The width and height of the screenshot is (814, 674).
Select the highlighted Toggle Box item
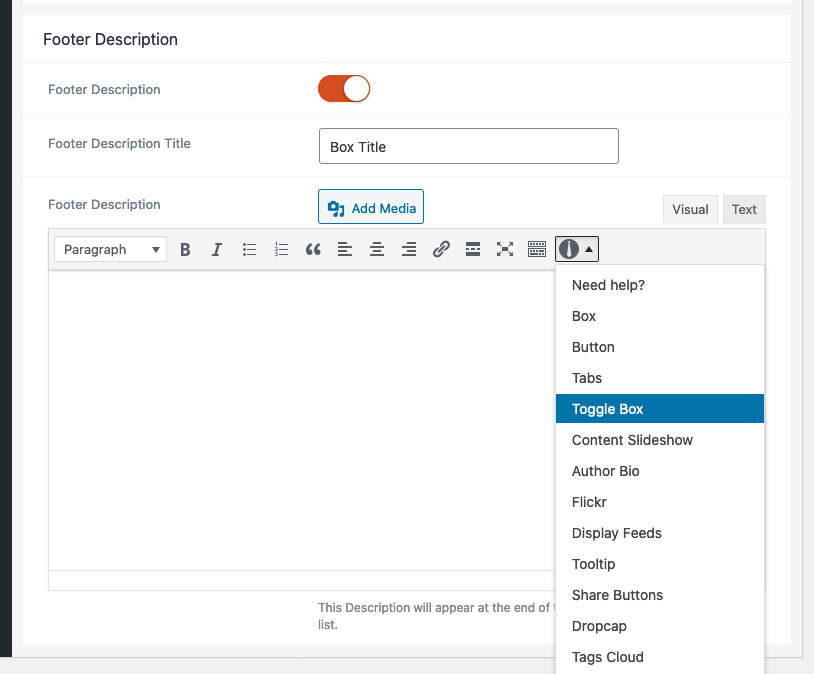pos(660,409)
